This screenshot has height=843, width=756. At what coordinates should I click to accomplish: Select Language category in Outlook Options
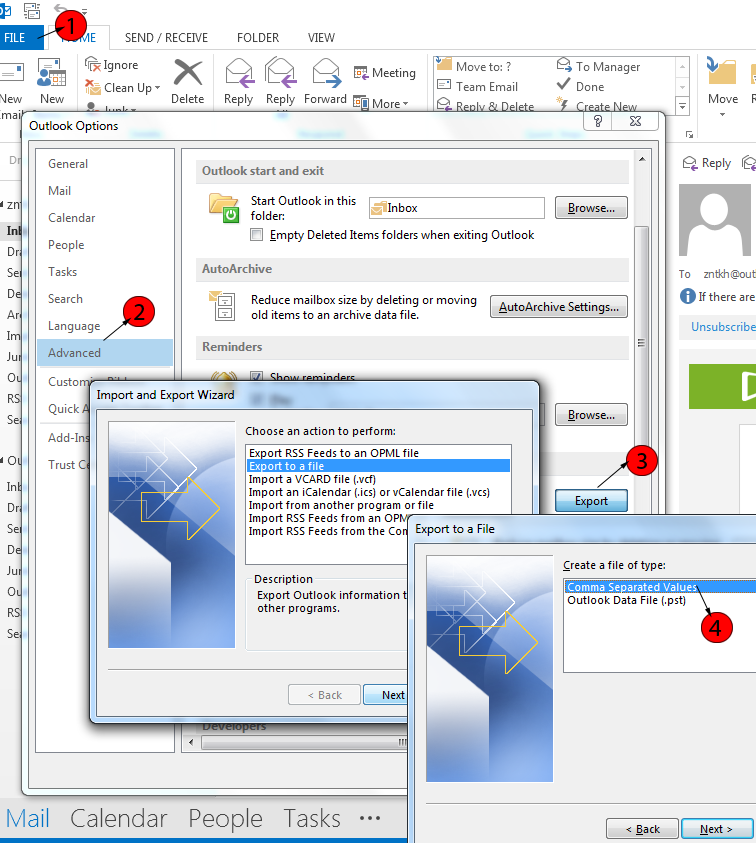74,326
